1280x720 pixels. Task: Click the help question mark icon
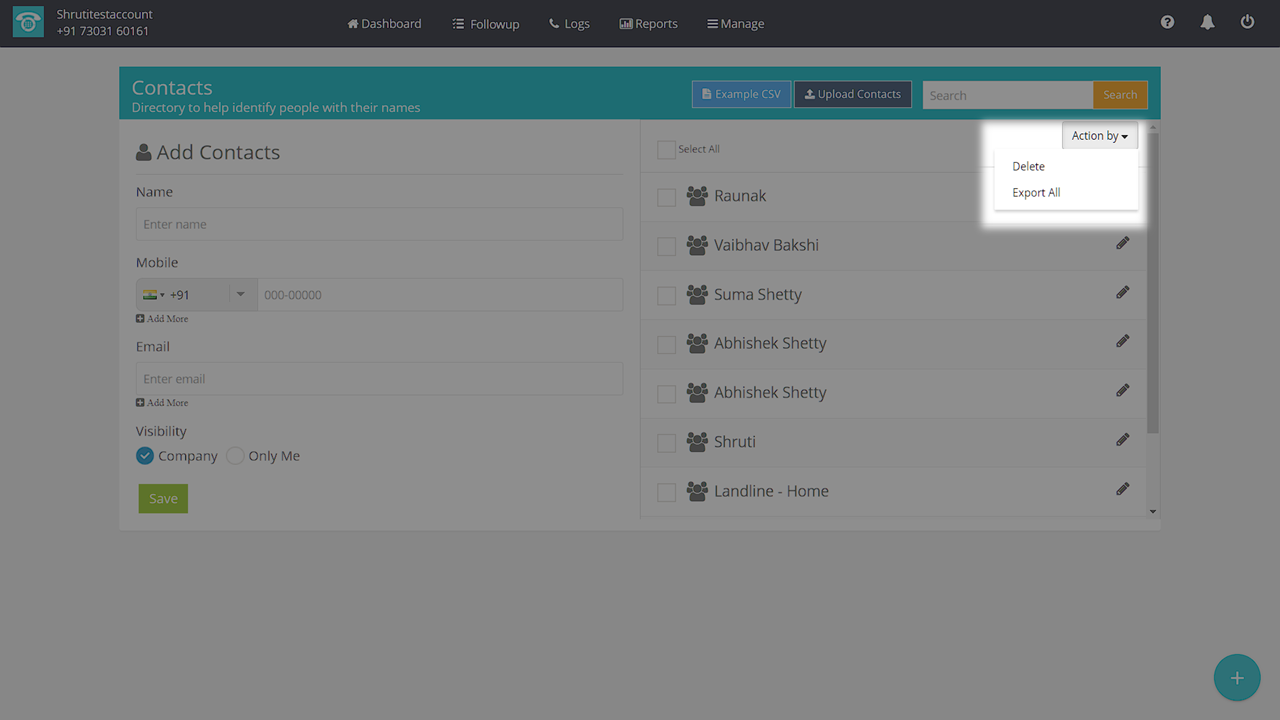pyautogui.click(x=1167, y=22)
